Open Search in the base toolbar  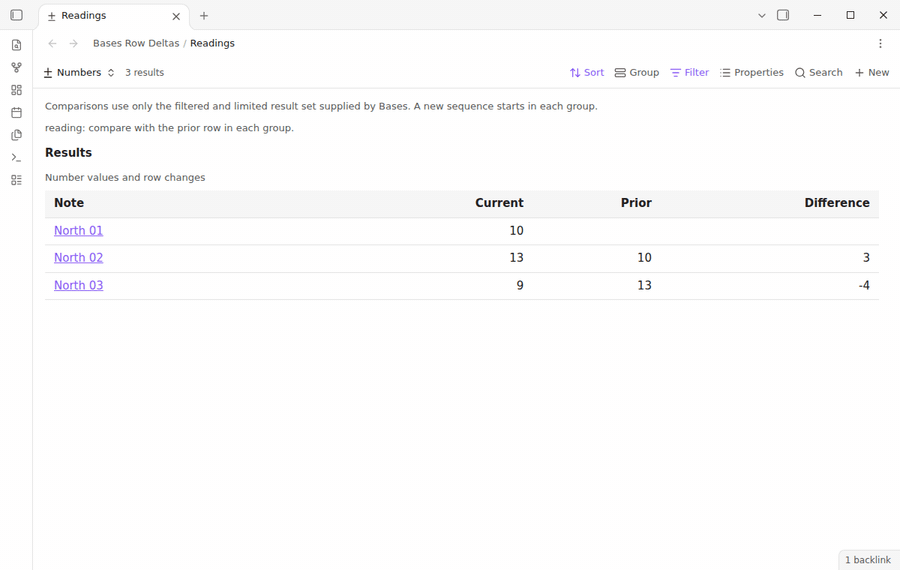818,72
